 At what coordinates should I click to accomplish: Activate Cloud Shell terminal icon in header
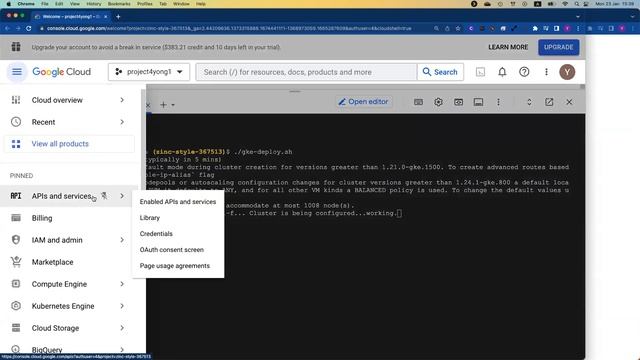(480, 72)
